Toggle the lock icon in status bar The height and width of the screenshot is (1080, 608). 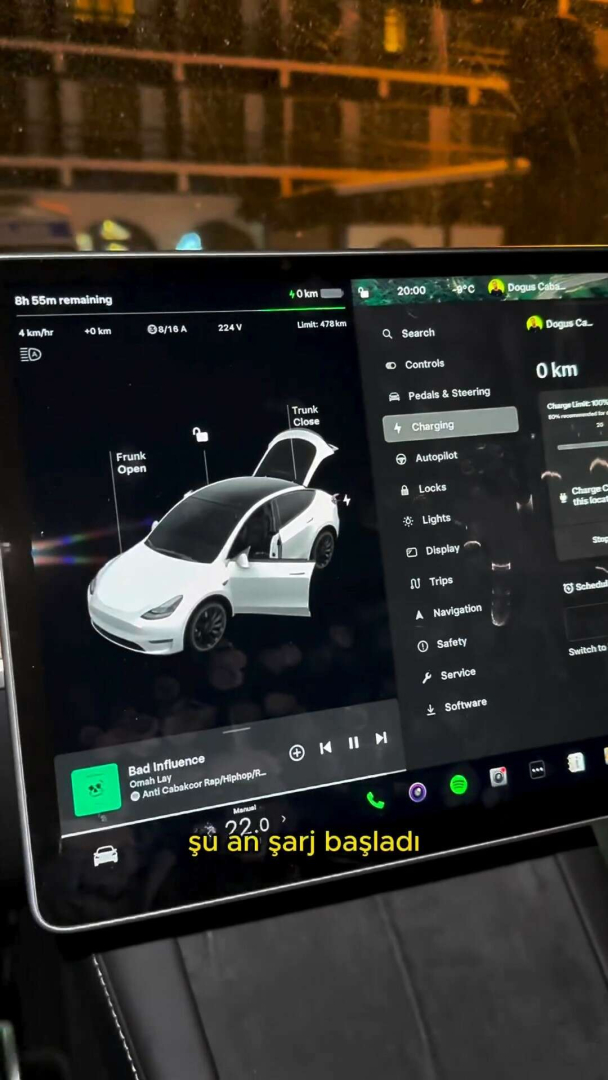click(x=363, y=292)
